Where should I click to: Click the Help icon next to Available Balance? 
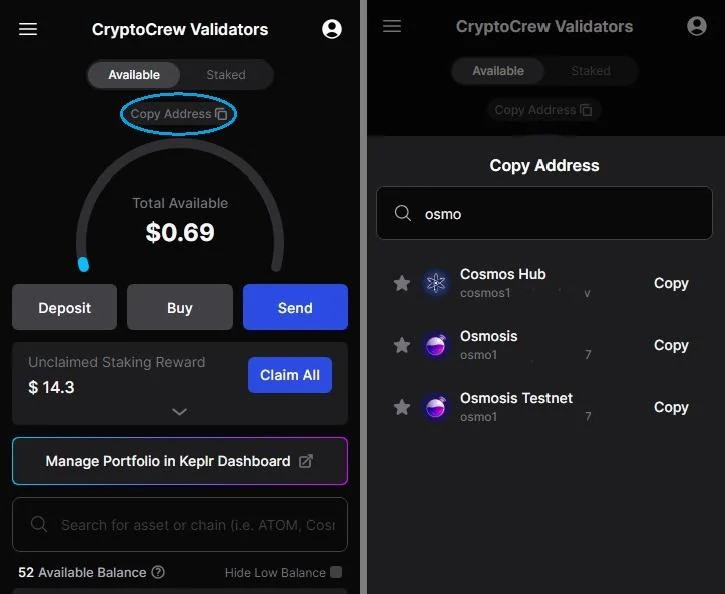[158, 572]
